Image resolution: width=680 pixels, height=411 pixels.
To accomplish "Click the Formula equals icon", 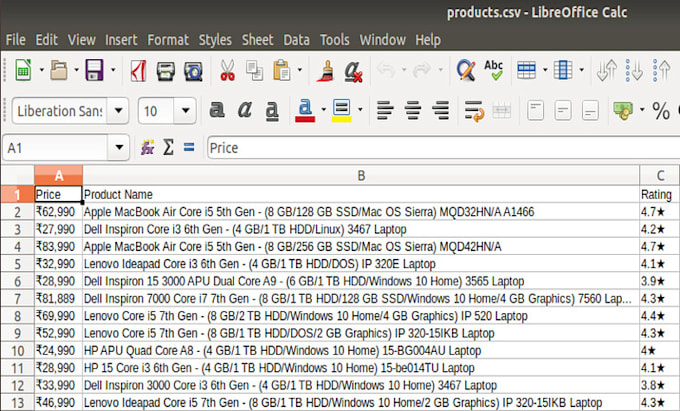I will [189, 148].
